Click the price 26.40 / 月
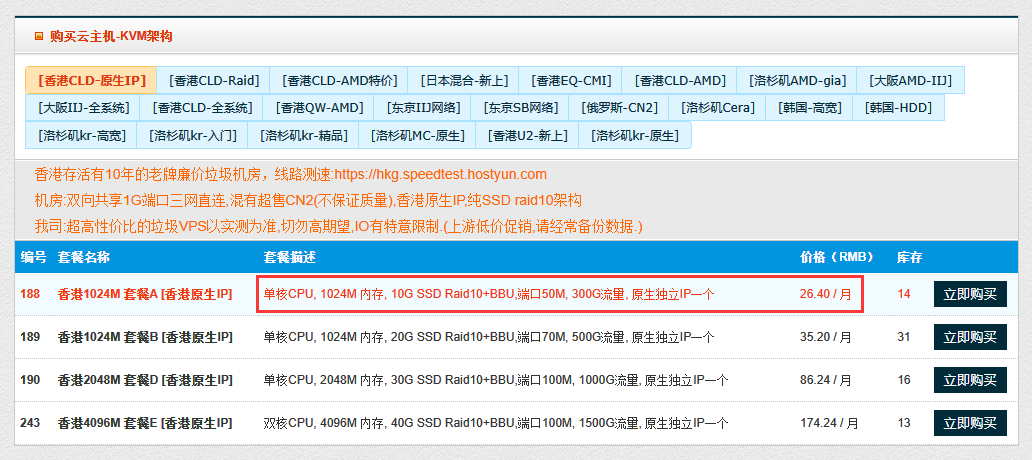The image size is (1032, 460). pyautogui.click(x=825, y=294)
